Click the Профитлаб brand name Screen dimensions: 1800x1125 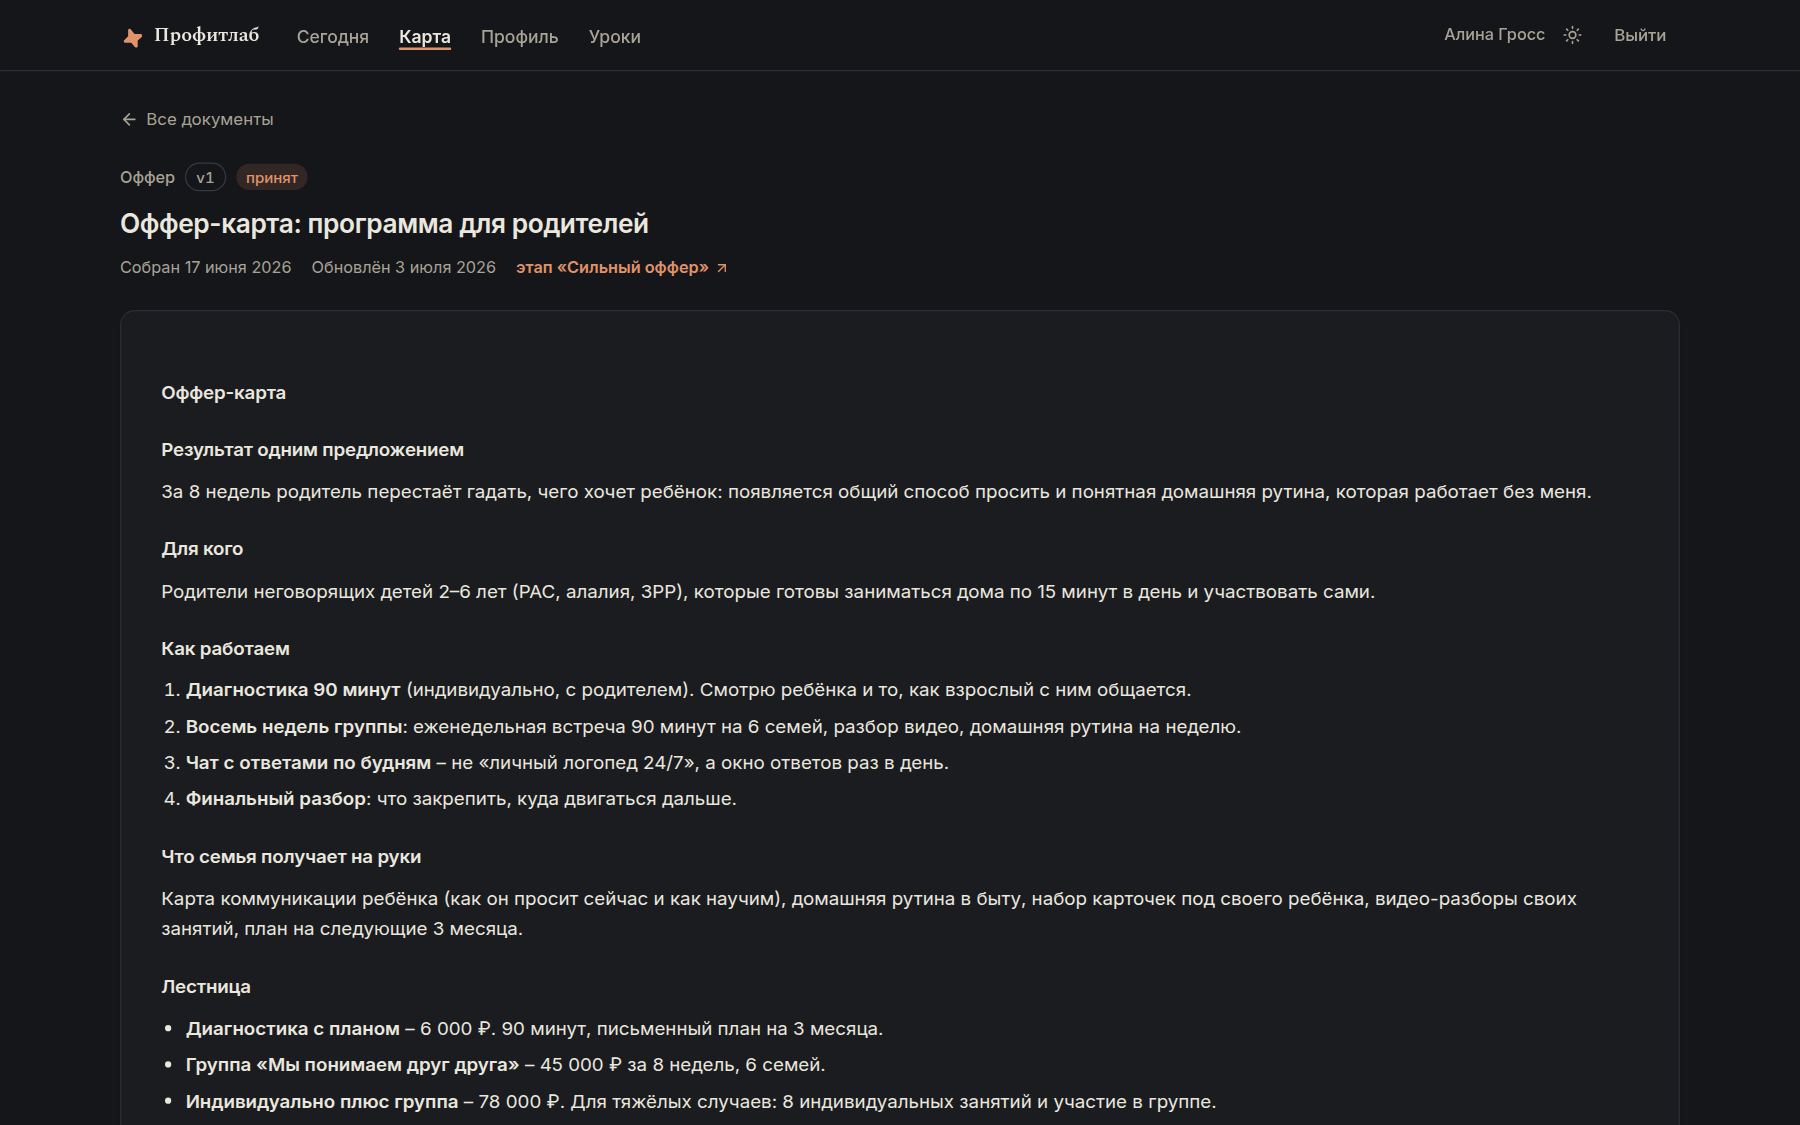207,36
